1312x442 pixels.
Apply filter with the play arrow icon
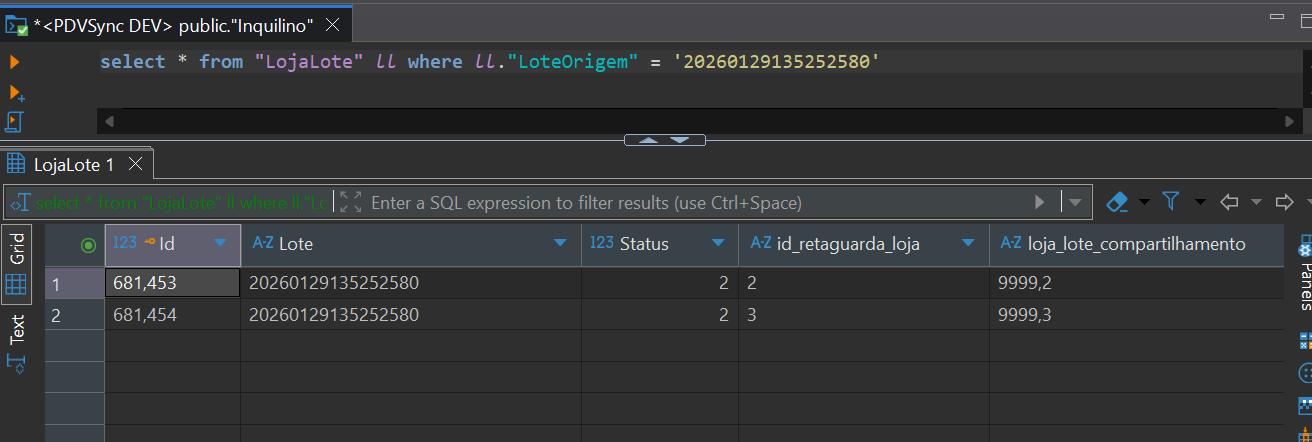(x=1040, y=202)
